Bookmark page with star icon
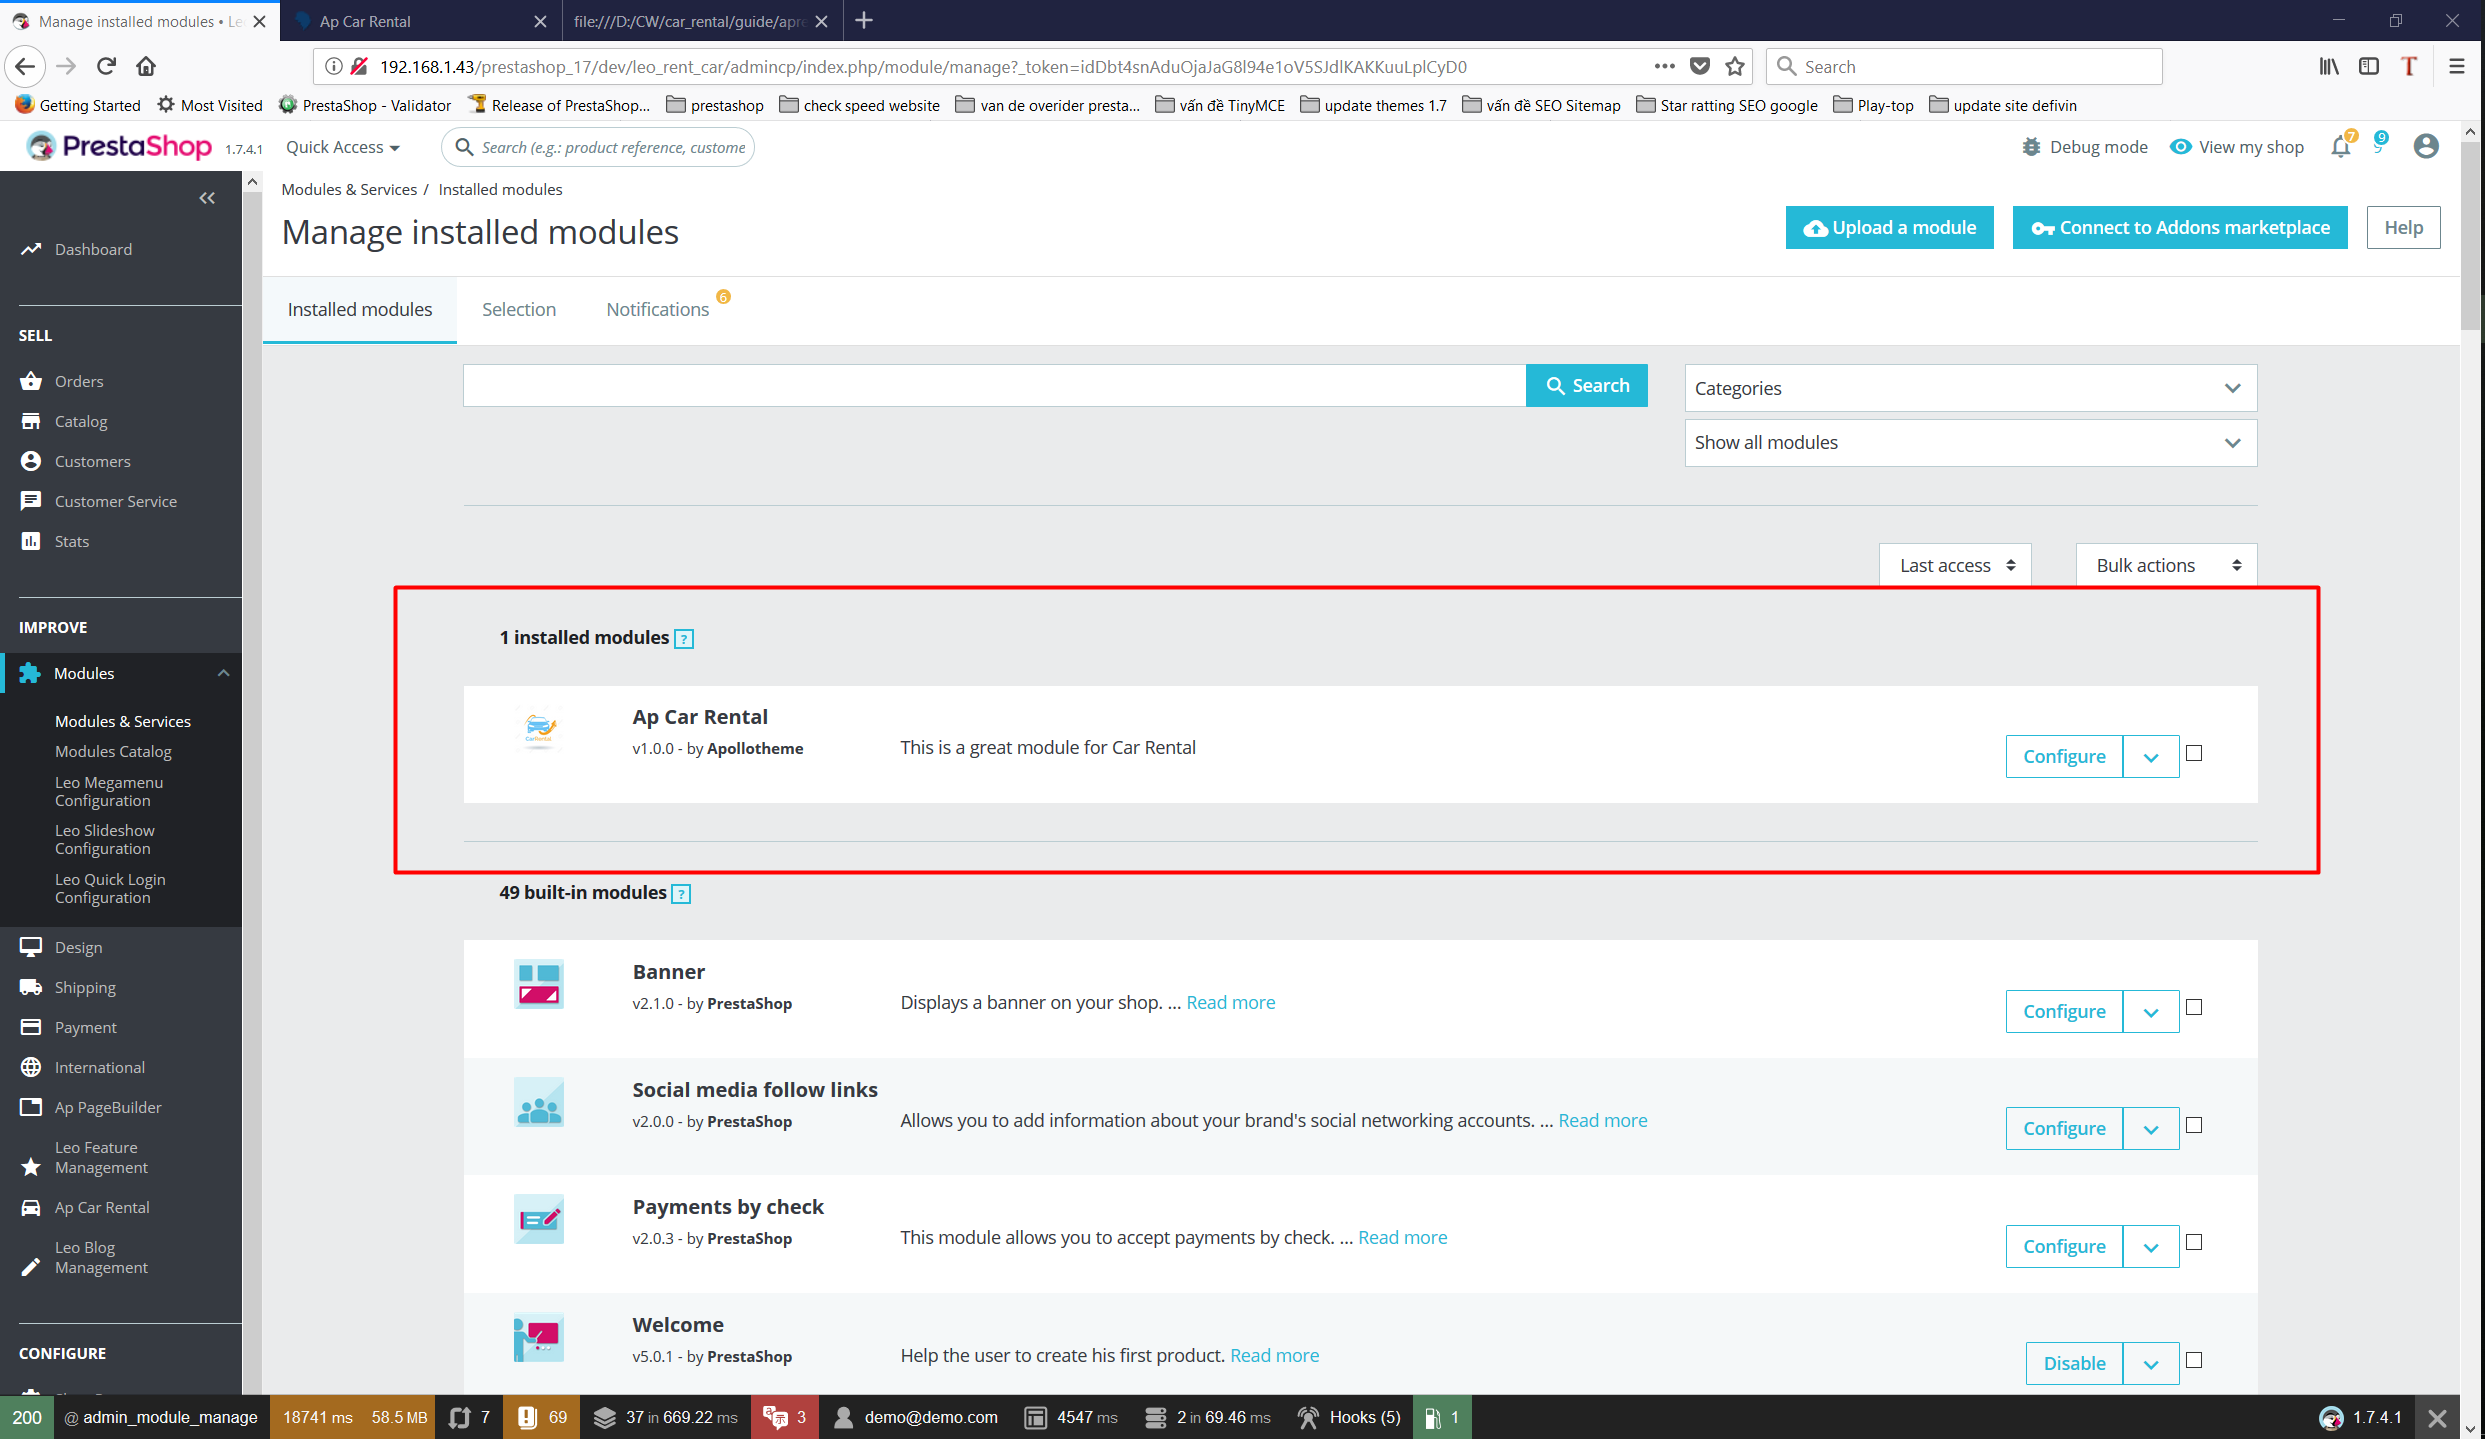This screenshot has height=1439, width=2485. [1735, 66]
